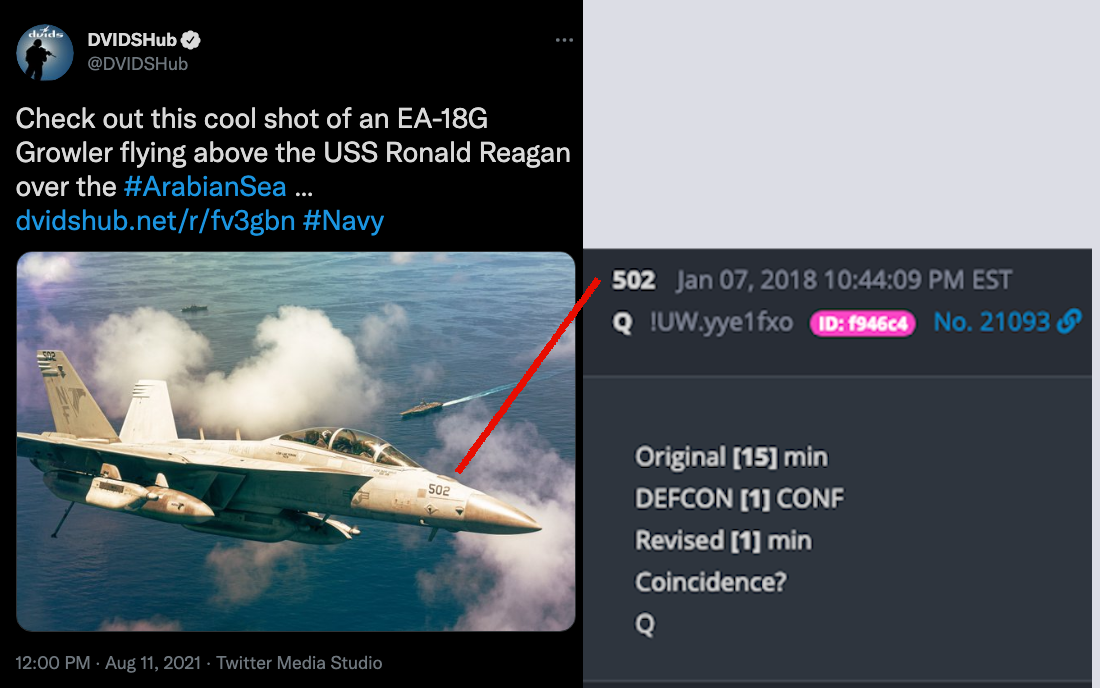Open post No. 21093 link
Image resolution: width=1100 pixels, height=688 pixels.
coord(991,322)
